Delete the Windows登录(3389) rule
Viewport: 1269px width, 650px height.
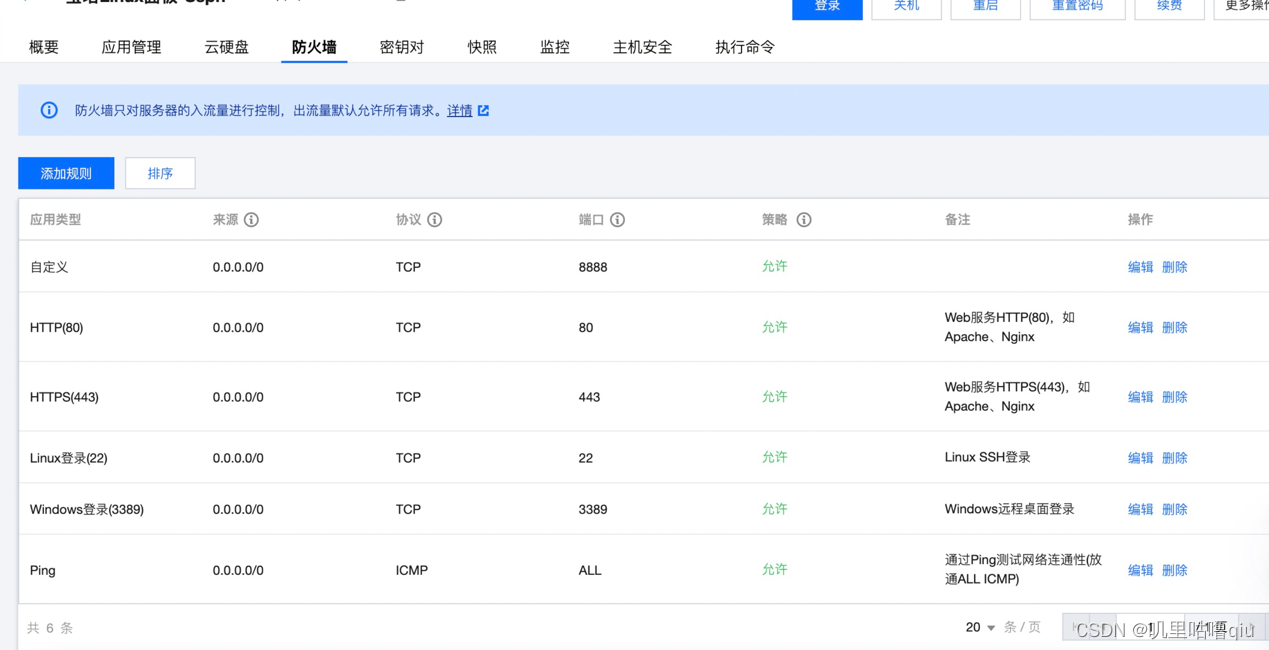click(x=1175, y=509)
